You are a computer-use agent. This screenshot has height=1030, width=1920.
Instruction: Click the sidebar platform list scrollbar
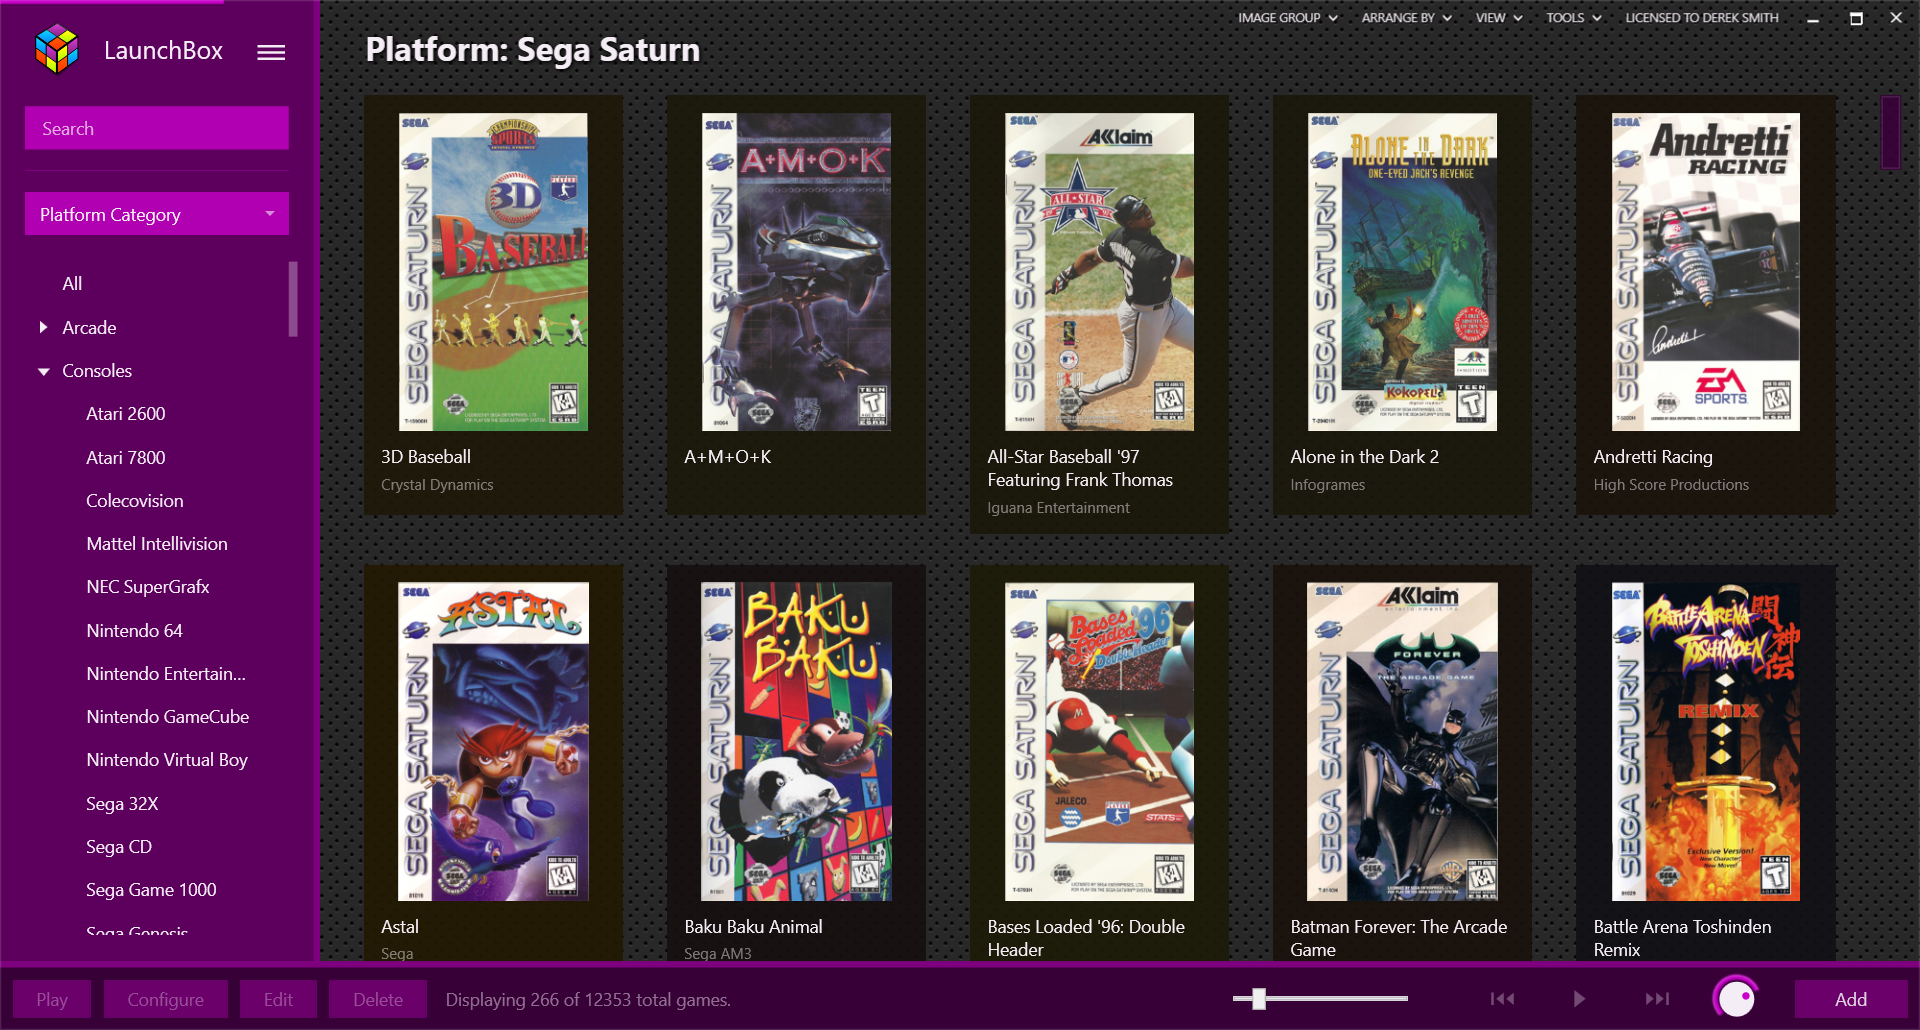pyautogui.click(x=293, y=299)
